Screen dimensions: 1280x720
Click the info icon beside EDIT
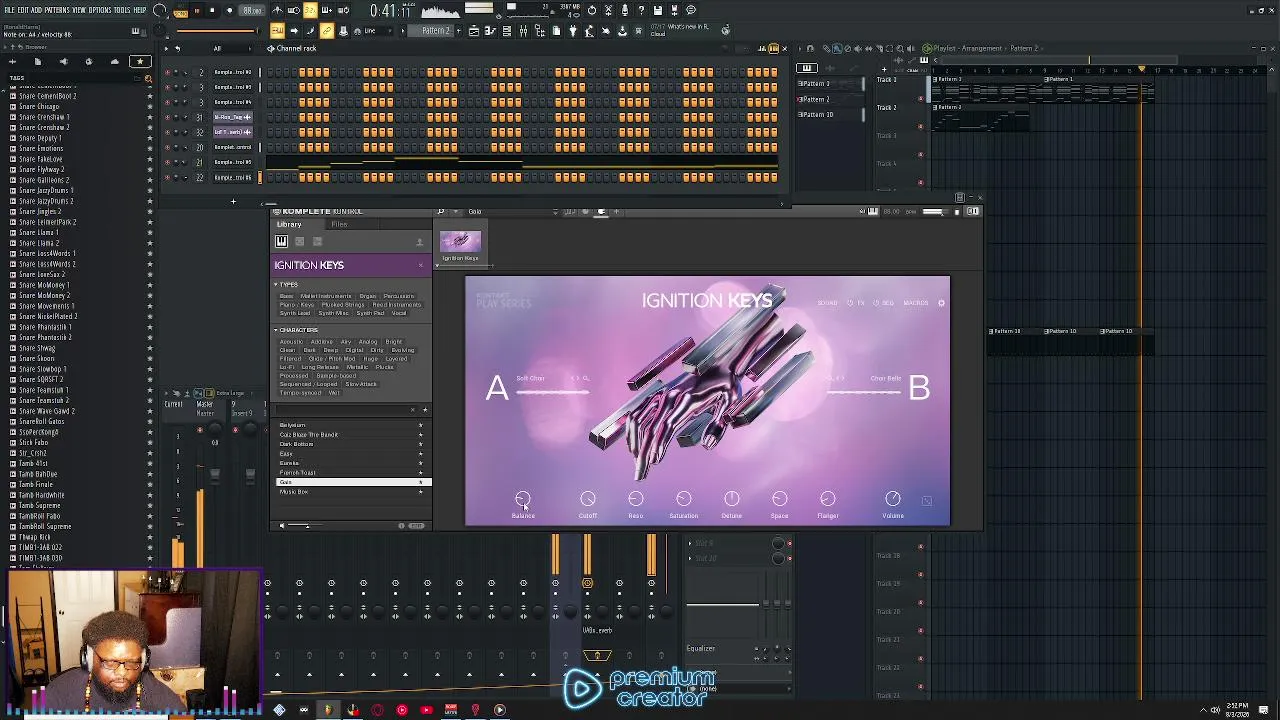tap(401, 526)
